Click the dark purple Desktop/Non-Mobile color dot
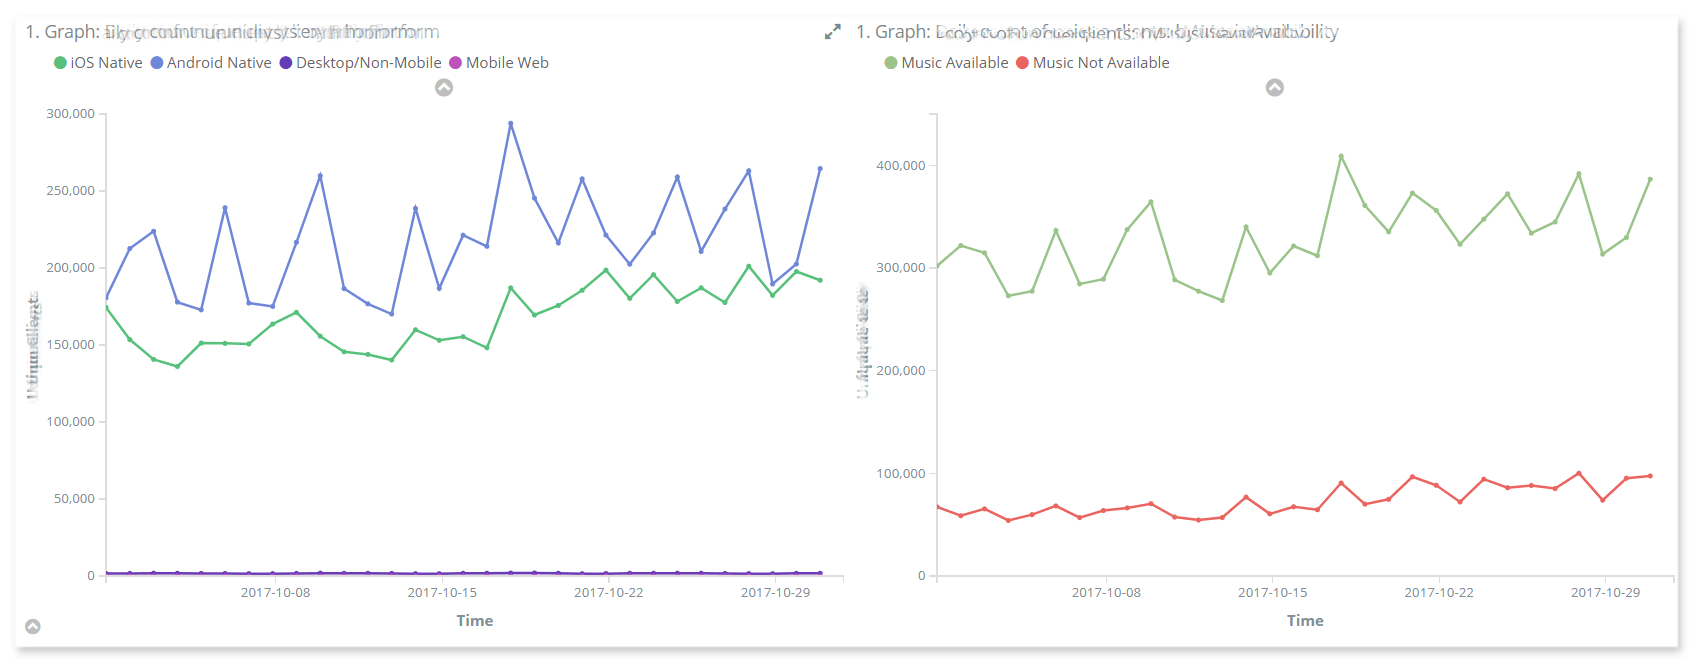The height and width of the screenshot is (662, 1695). point(286,63)
